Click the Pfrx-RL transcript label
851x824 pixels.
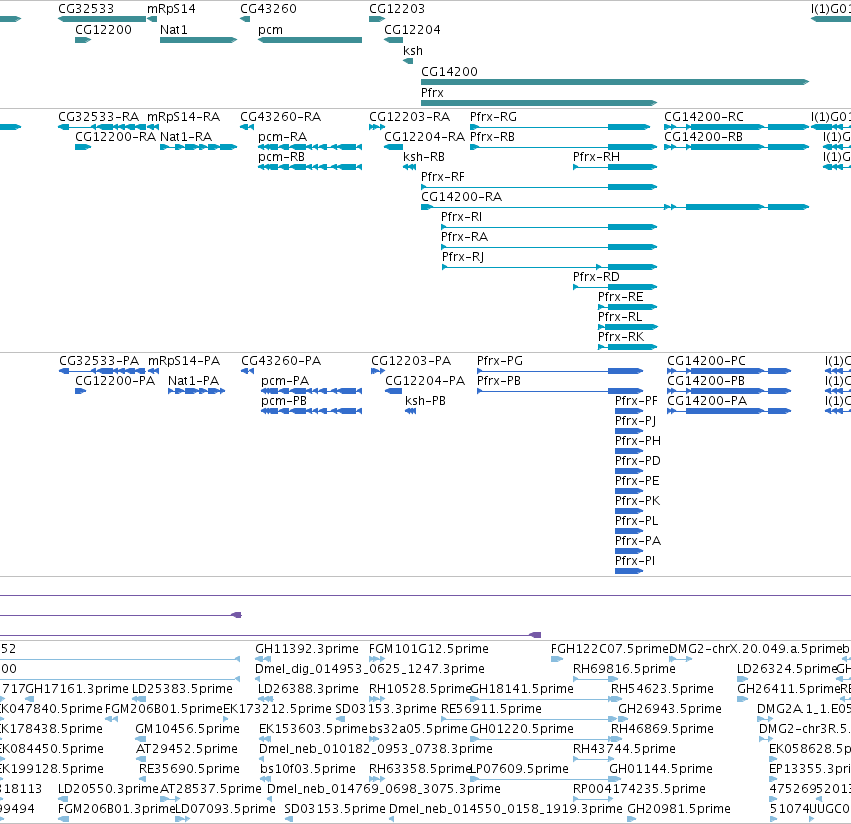pos(620,317)
